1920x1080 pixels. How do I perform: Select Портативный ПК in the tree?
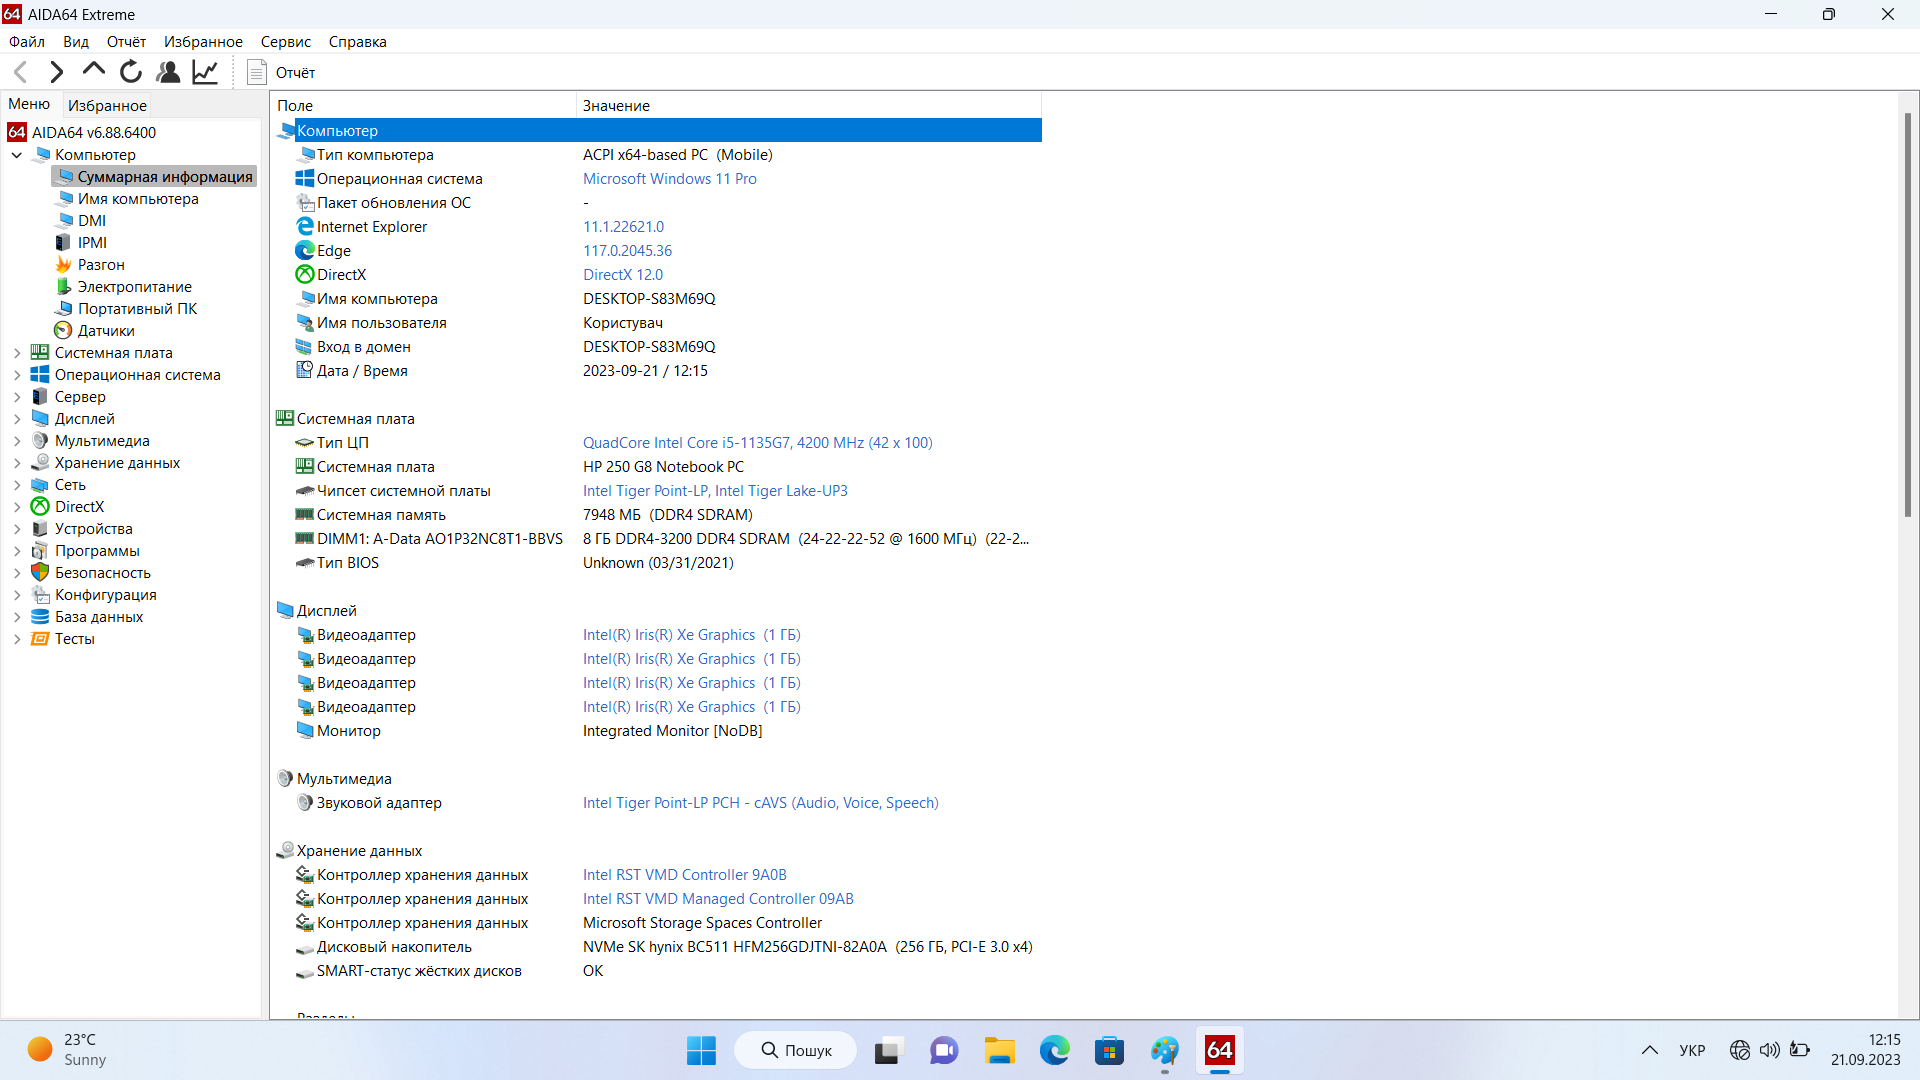tap(137, 309)
